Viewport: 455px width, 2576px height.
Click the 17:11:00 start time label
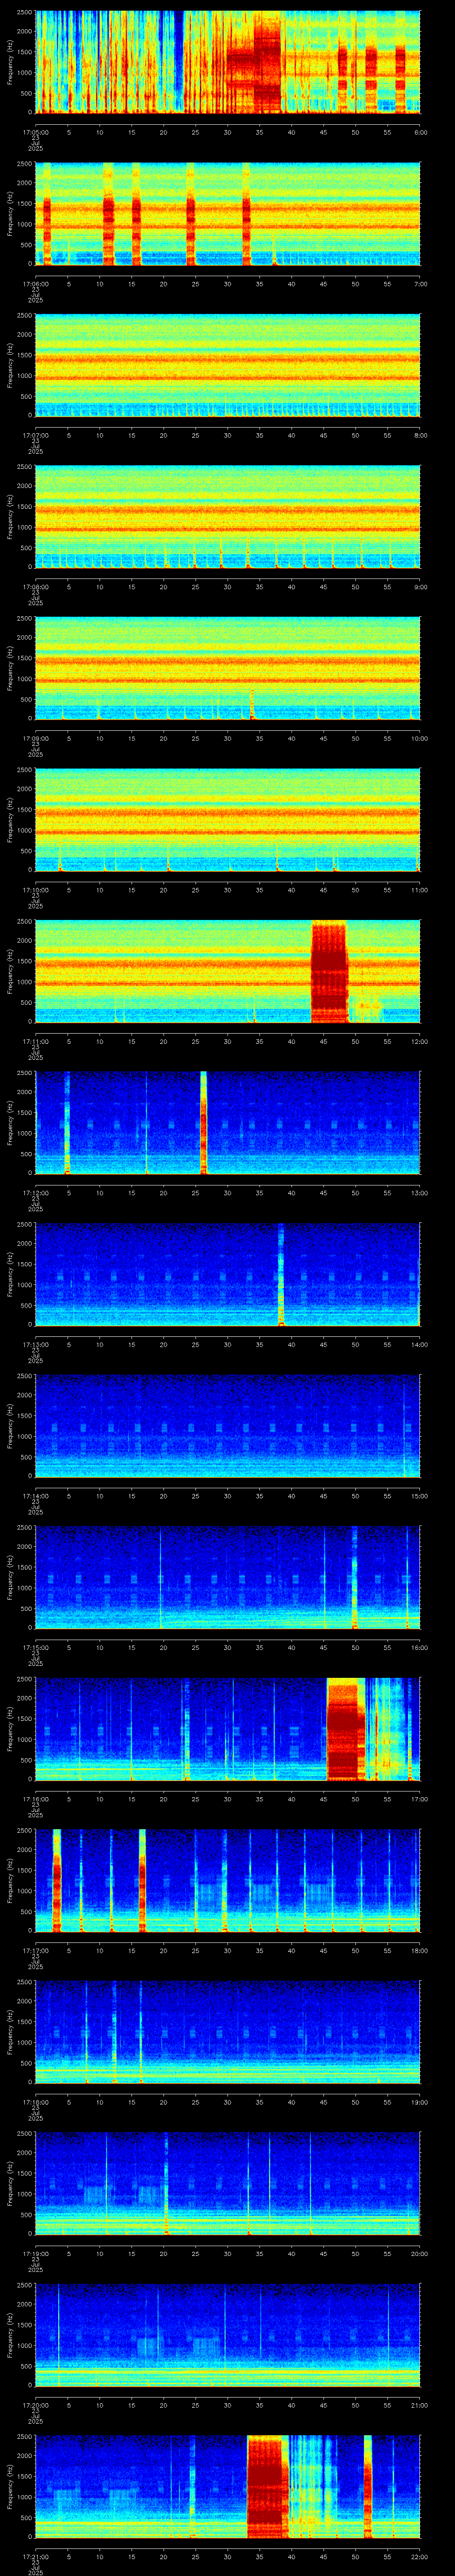(35, 1041)
